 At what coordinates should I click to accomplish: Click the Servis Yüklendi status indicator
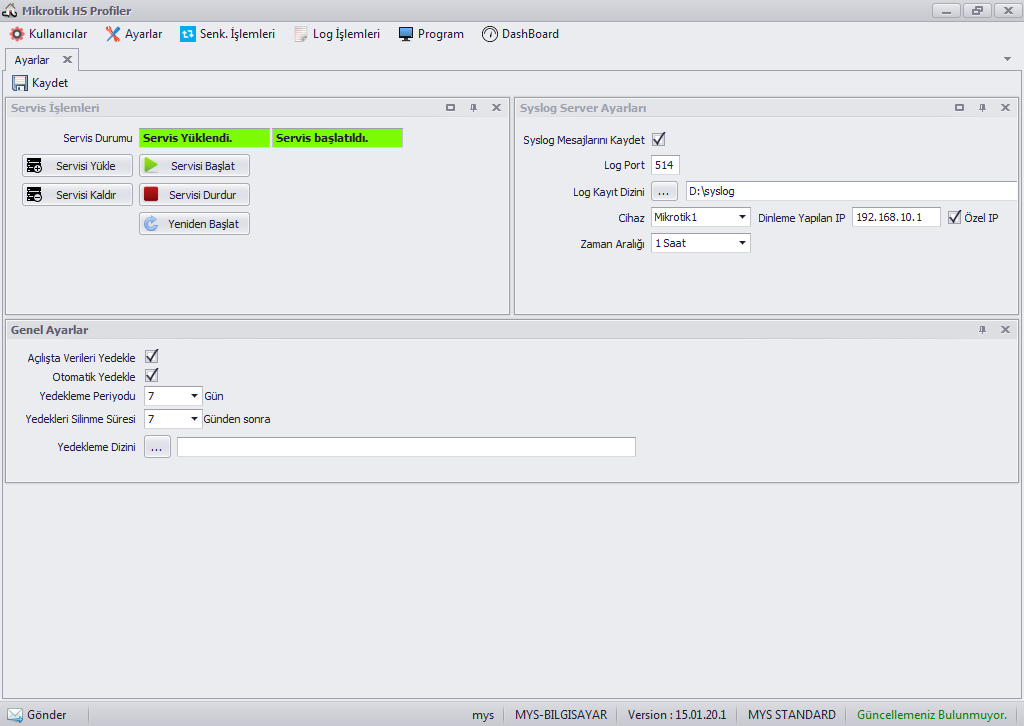(204, 138)
